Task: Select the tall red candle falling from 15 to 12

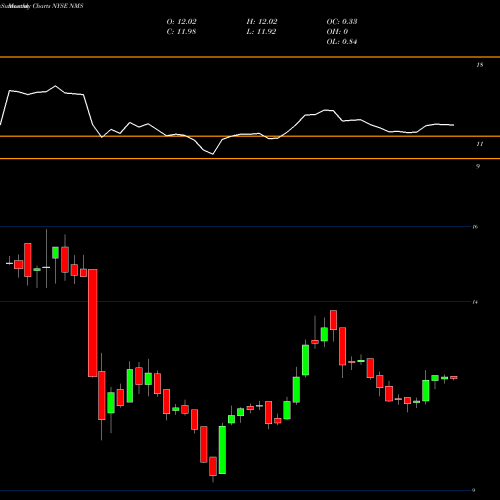Action: [93, 323]
